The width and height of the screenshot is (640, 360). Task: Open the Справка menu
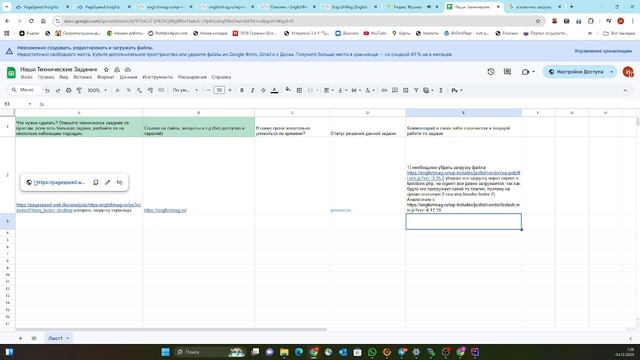(221, 77)
